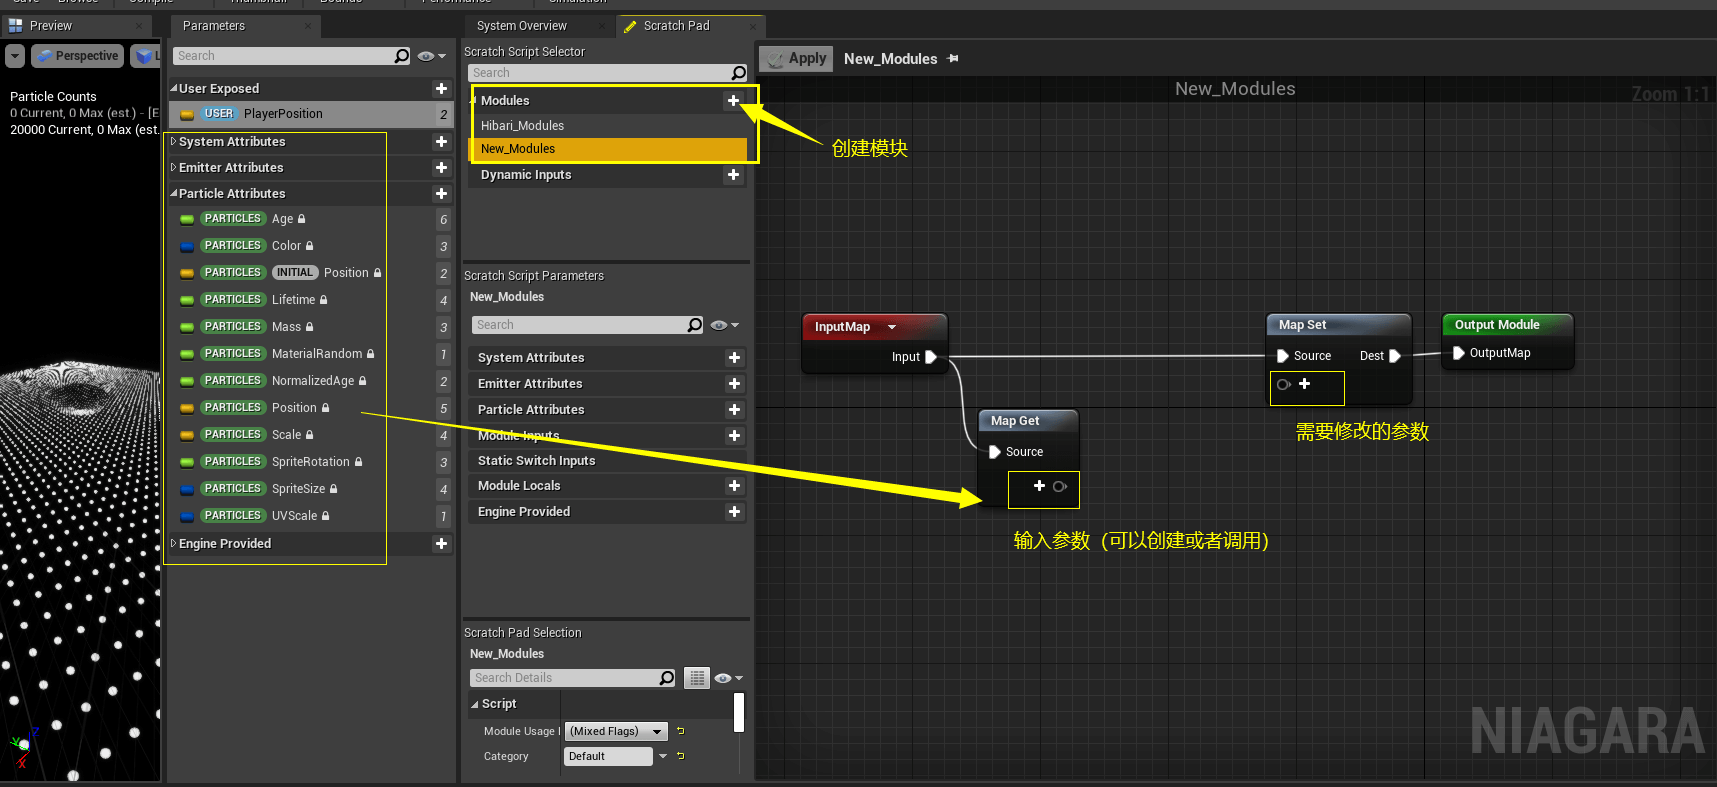The width and height of the screenshot is (1717, 787).
Task: Add a new Dynamic Input script
Action: (x=733, y=175)
